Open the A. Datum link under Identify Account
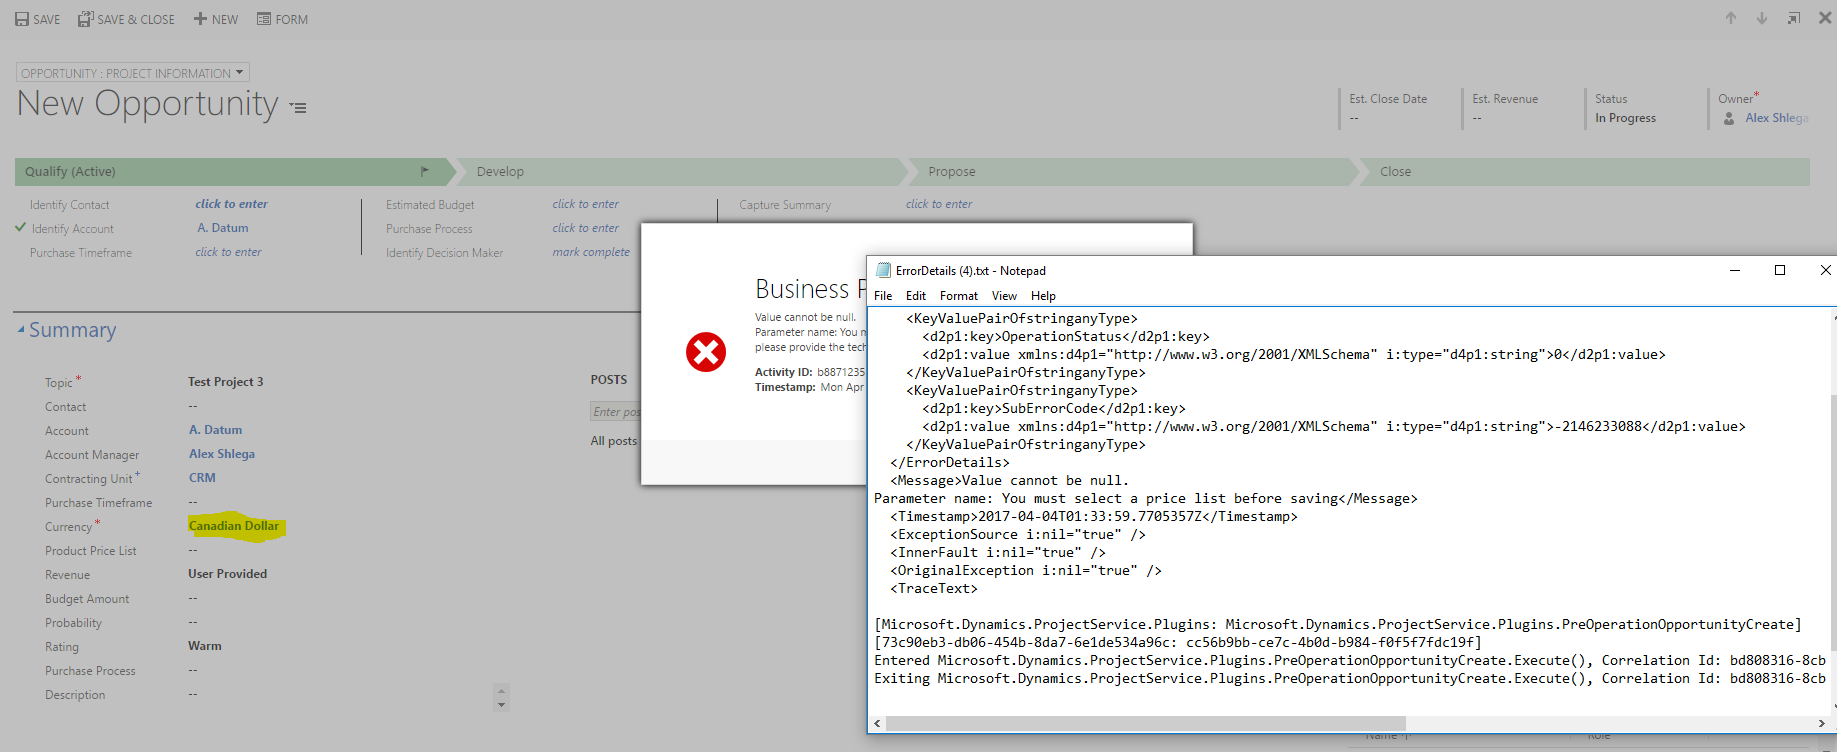 (x=223, y=228)
